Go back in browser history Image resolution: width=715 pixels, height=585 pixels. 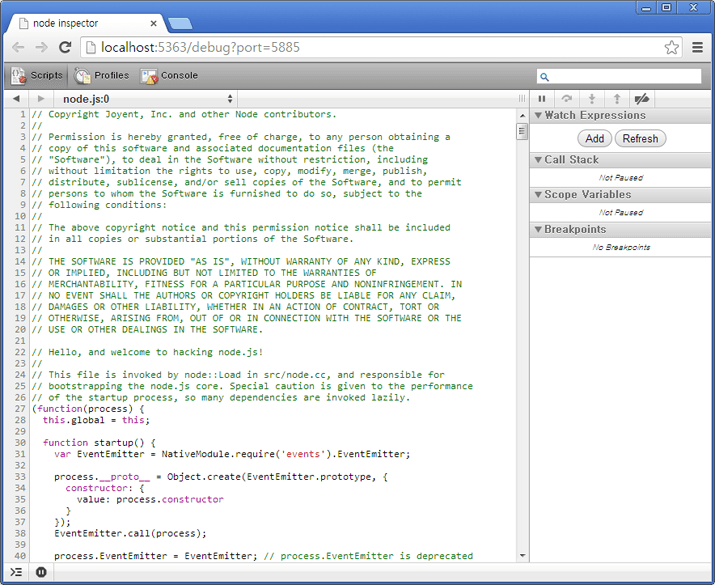point(18,47)
